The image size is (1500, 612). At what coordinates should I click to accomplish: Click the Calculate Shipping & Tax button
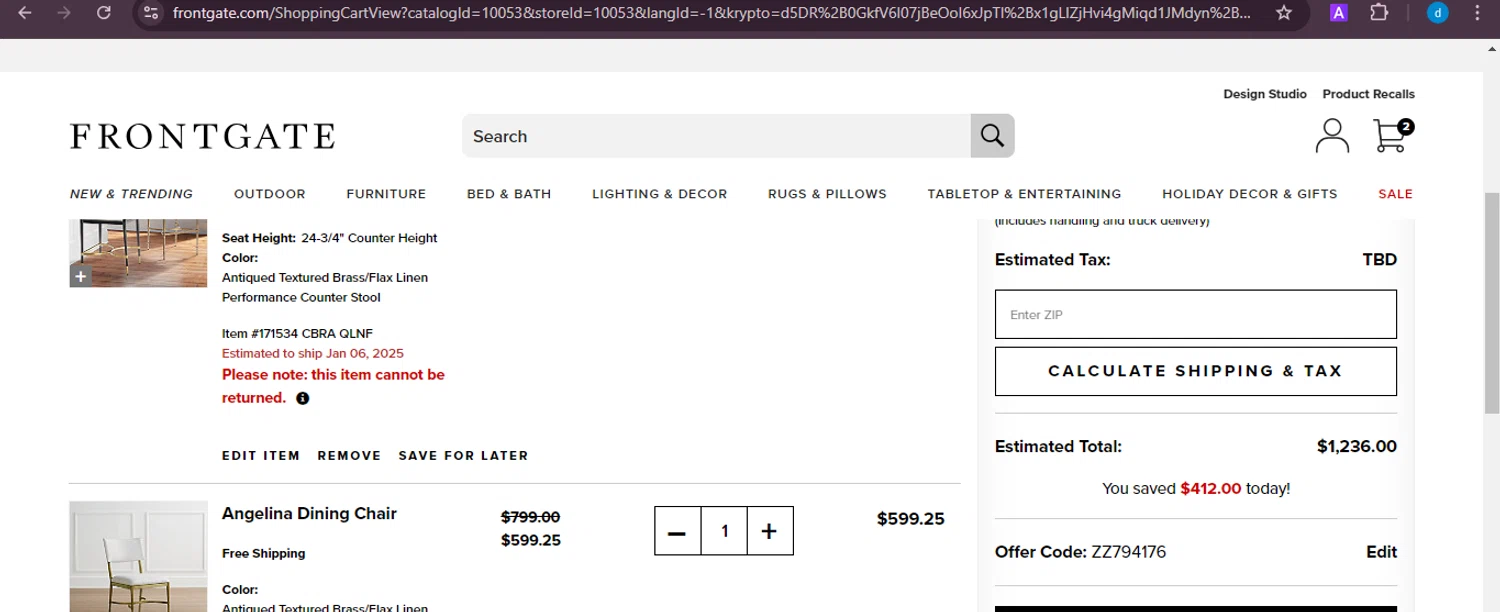(x=1195, y=371)
